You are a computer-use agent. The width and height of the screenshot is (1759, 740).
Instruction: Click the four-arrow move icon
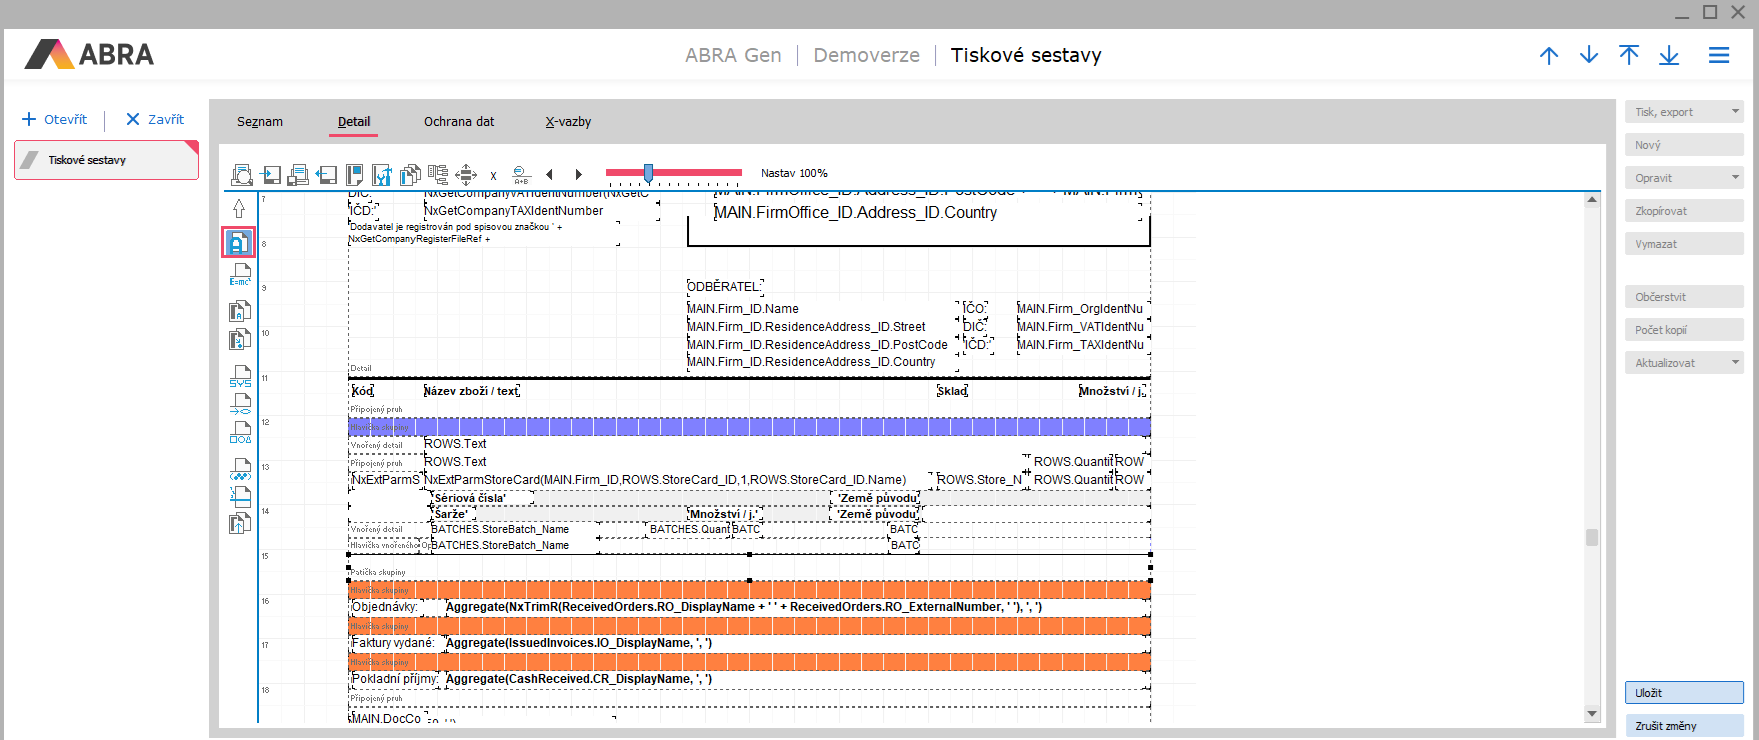click(466, 175)
